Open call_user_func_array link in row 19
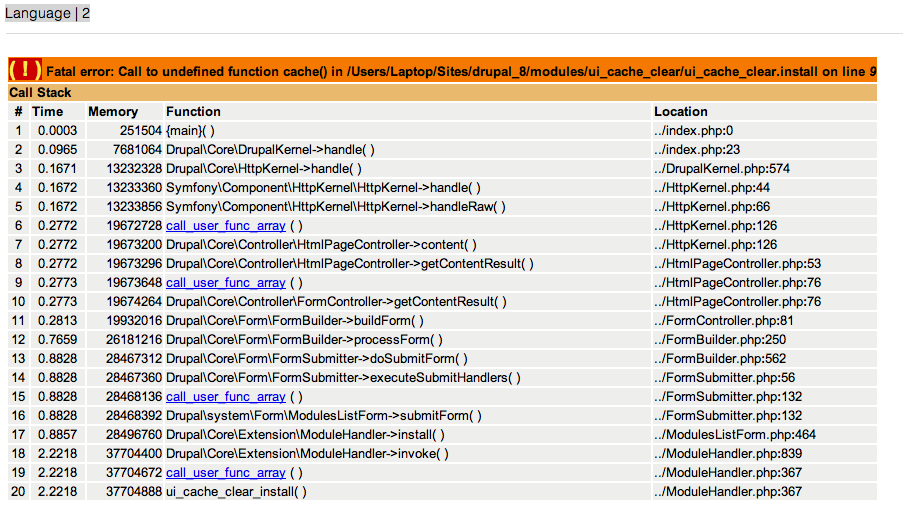 (226, 473)
